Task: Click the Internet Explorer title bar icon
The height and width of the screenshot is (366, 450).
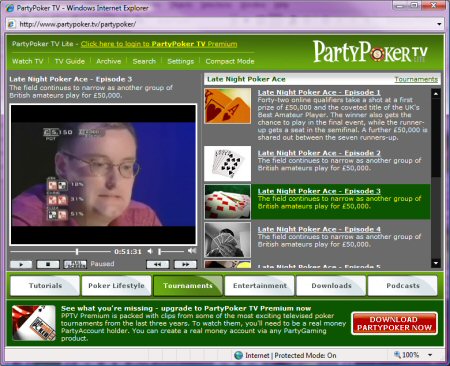Action: pos(10,8)
